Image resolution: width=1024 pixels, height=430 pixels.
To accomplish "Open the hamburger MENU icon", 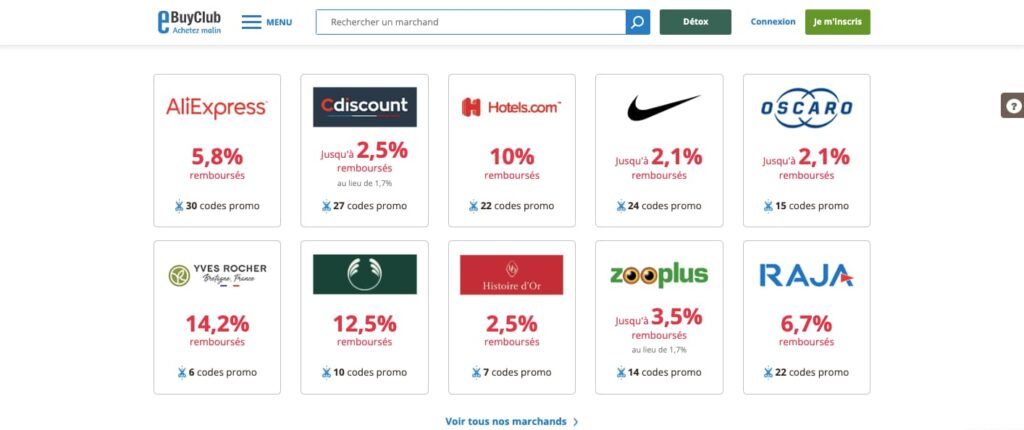I will click(x=251, y=22).
